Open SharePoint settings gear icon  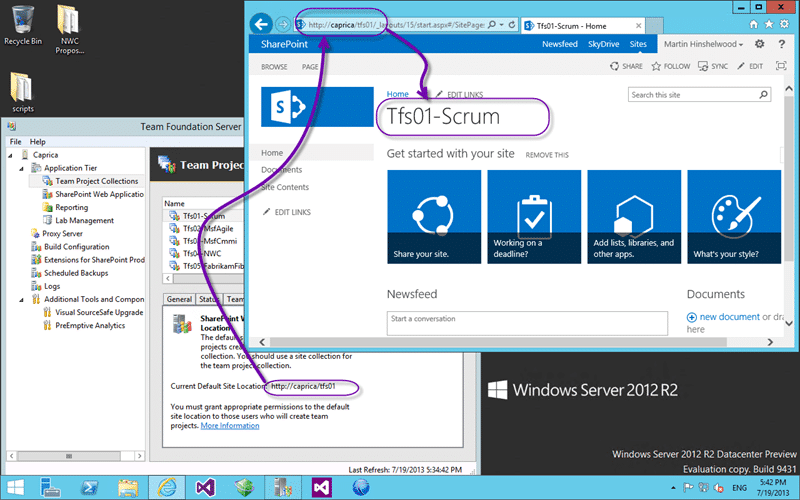(760, 44)
